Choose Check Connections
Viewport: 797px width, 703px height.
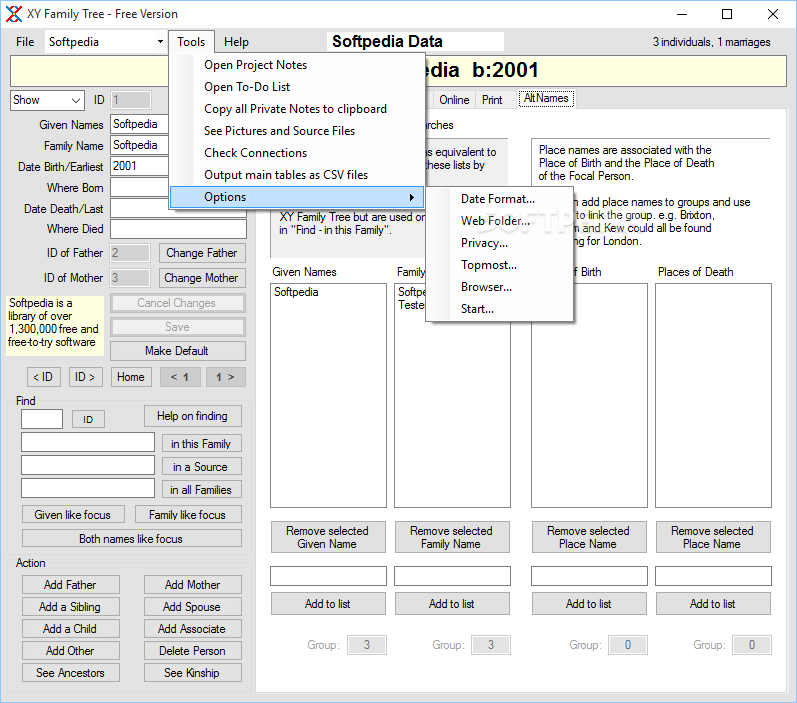coord(297,152)
